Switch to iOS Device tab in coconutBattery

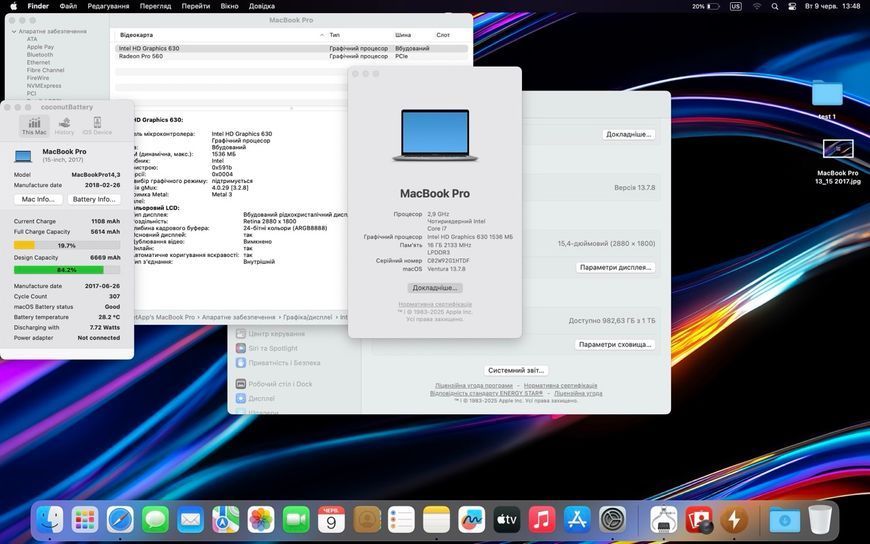(97, 126)
